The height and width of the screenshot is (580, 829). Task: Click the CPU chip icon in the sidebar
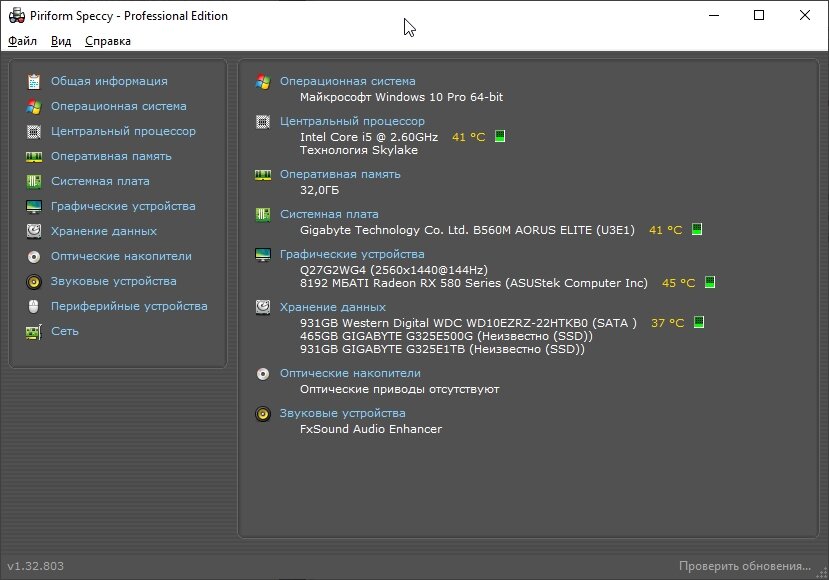coord(34,131)
